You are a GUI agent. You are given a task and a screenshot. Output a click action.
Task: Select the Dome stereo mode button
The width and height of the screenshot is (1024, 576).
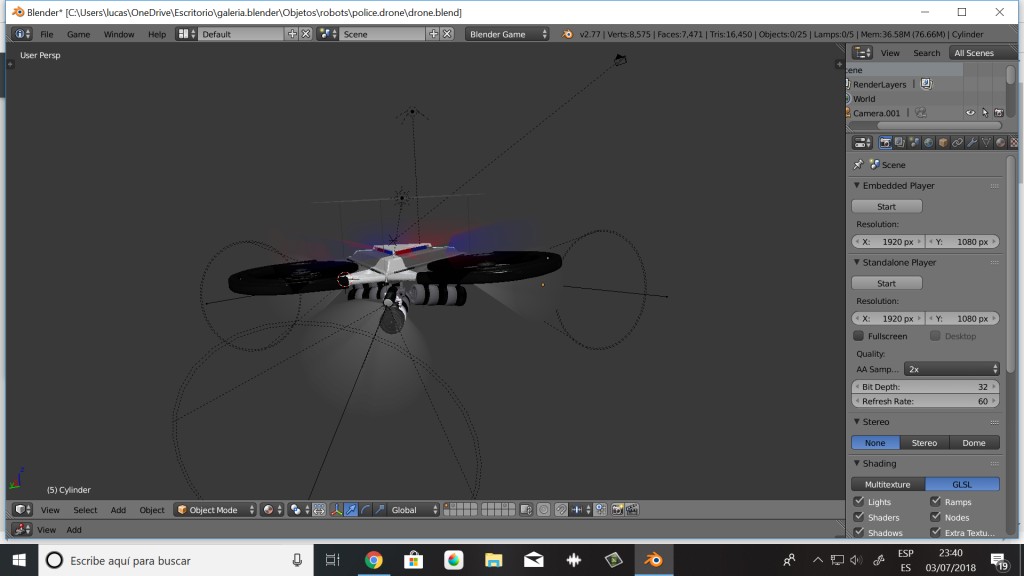pos(974,441)
